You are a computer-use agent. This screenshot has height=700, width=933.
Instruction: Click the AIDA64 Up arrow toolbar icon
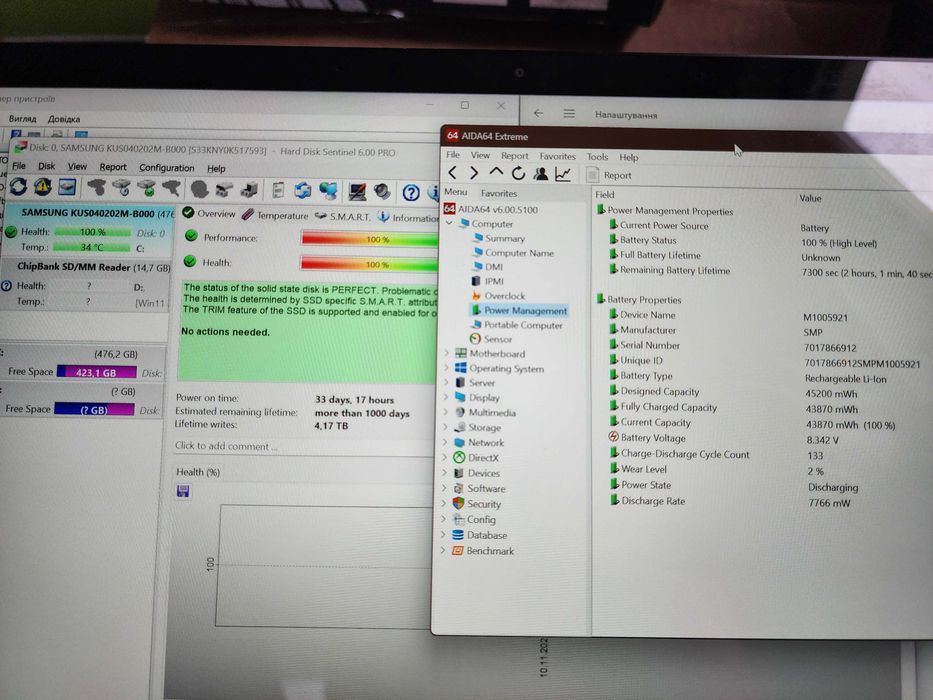point(496,173)
